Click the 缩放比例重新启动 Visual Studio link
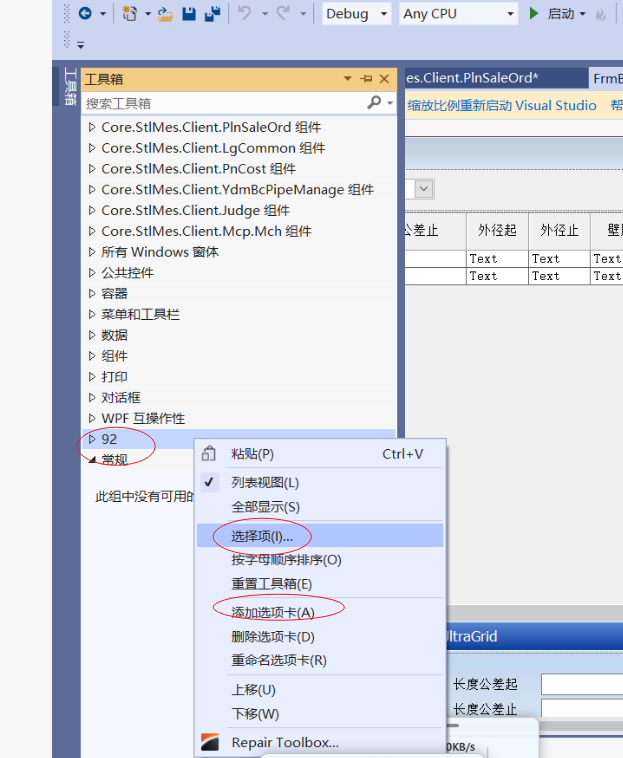This screenshot has height=758, width=623. click(501, 106)
